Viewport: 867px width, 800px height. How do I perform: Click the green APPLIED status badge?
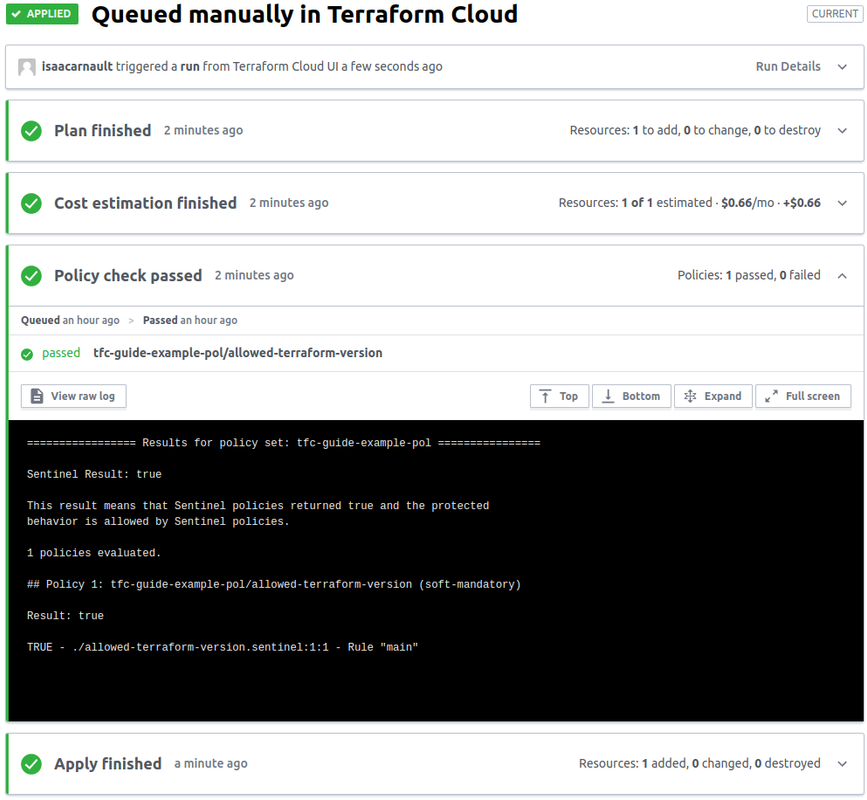[42, 14]
